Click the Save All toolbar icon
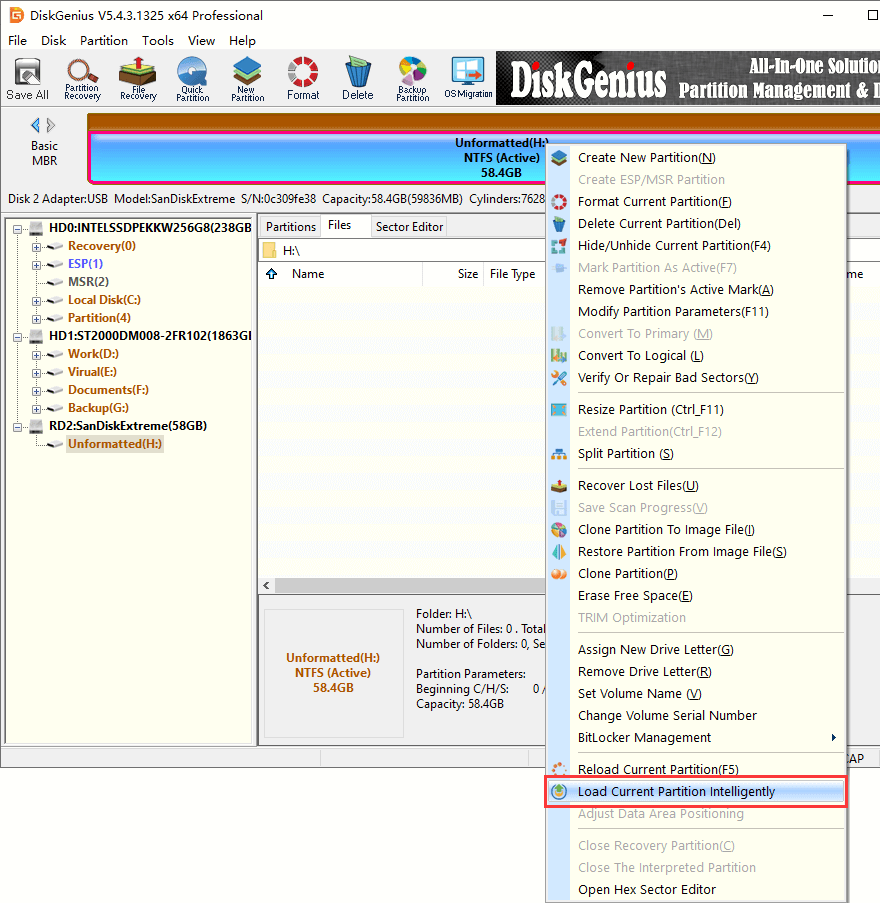Screen dimensions: 880x903 coord(27,79)
